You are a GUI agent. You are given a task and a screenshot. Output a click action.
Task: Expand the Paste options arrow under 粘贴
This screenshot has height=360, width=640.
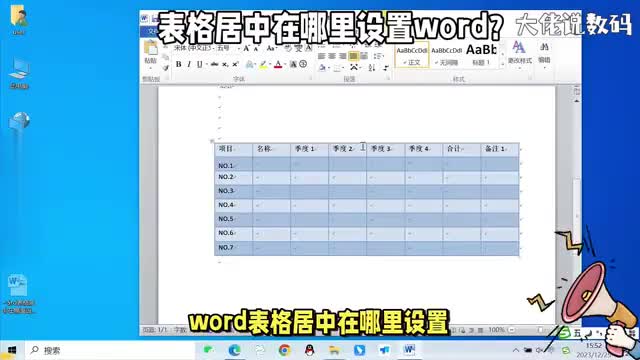(x=151, y=67)
